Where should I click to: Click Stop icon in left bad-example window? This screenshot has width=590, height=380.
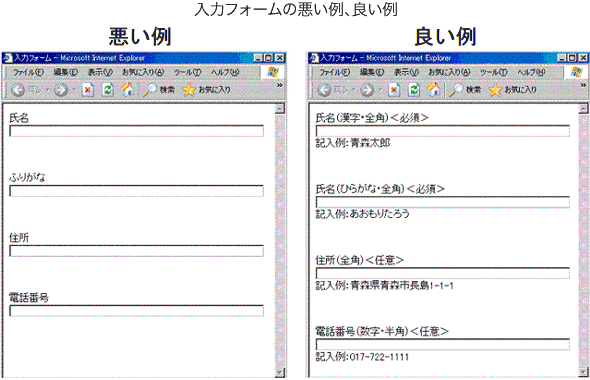(x=88, y=90)
